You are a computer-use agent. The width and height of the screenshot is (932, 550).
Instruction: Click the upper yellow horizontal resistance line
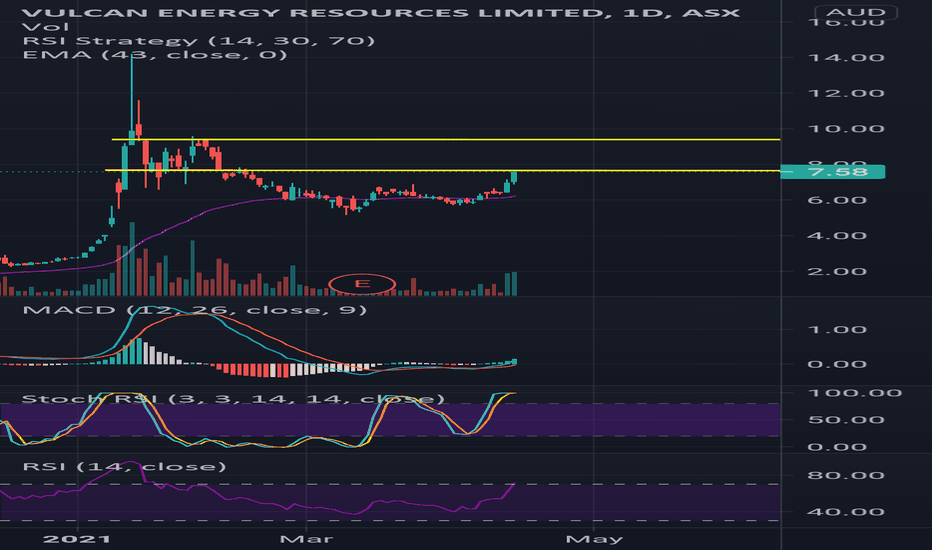(446, 140)
